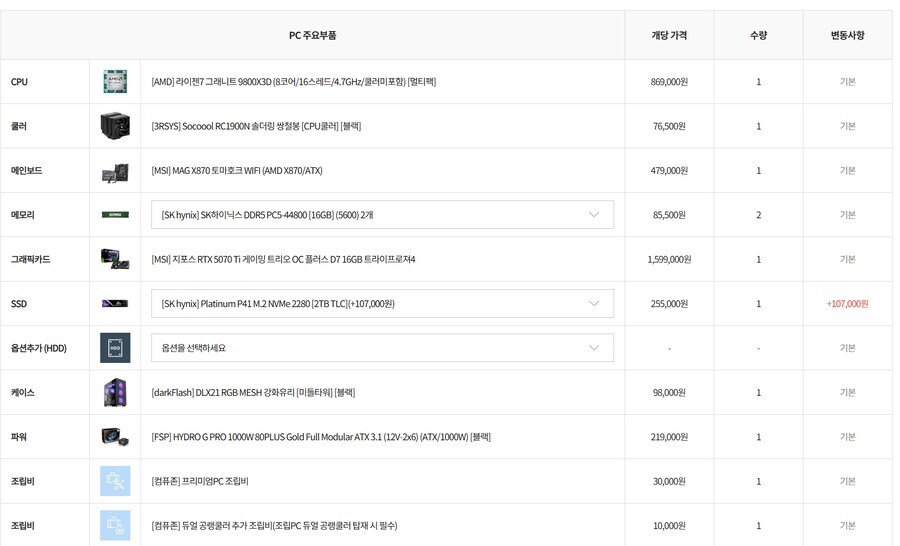The width and height of the screenshot is (900, 546).
Task: Click the +107,000원 SSD price change
Action: click(847, 304)
